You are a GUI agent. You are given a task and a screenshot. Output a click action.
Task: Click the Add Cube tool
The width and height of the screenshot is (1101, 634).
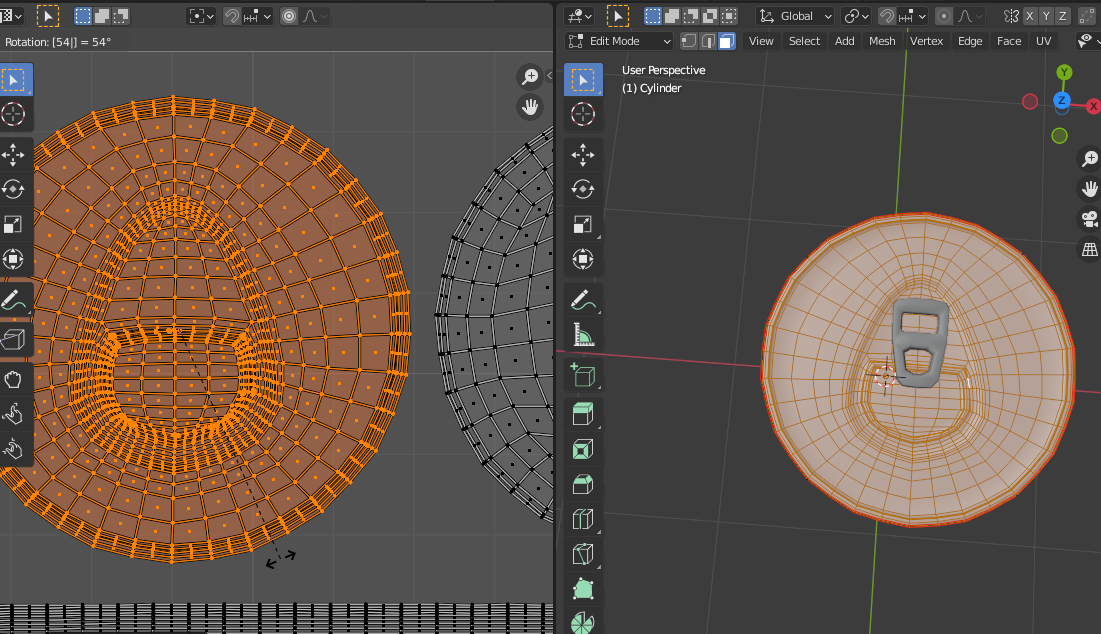point(583,376)
